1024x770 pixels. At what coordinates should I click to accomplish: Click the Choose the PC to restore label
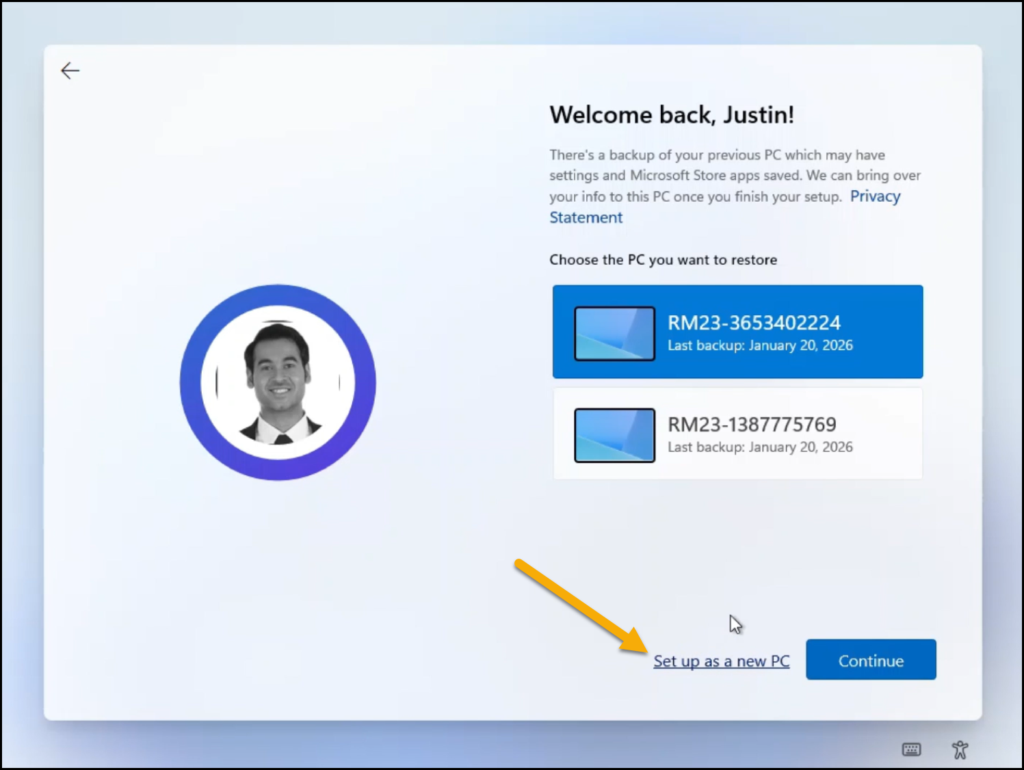pos(663,260)
